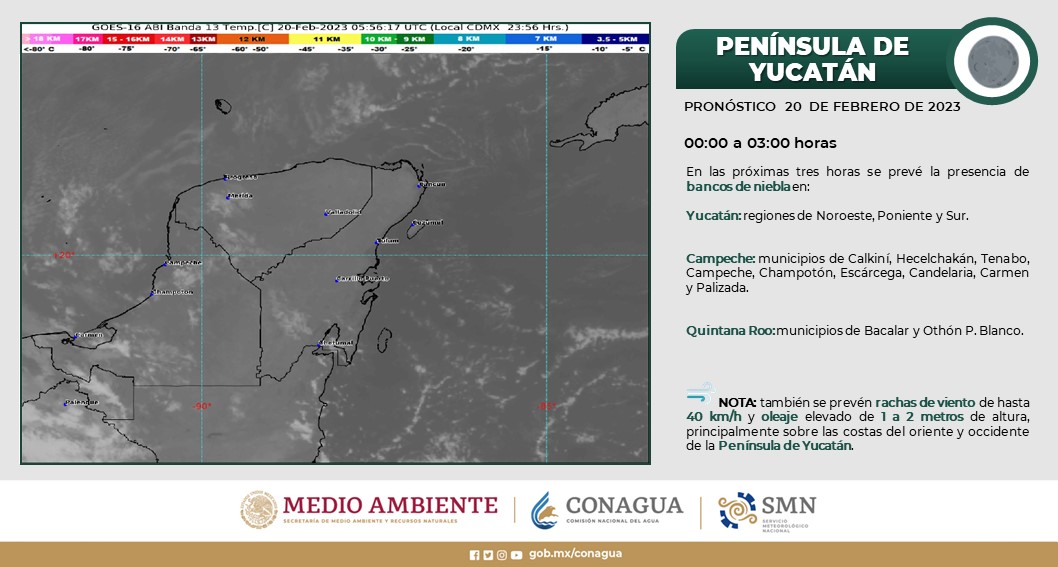Select the blue 7 KM legend swatch
The width and height of the screenshot is (1058, 567).
(545, 39)
